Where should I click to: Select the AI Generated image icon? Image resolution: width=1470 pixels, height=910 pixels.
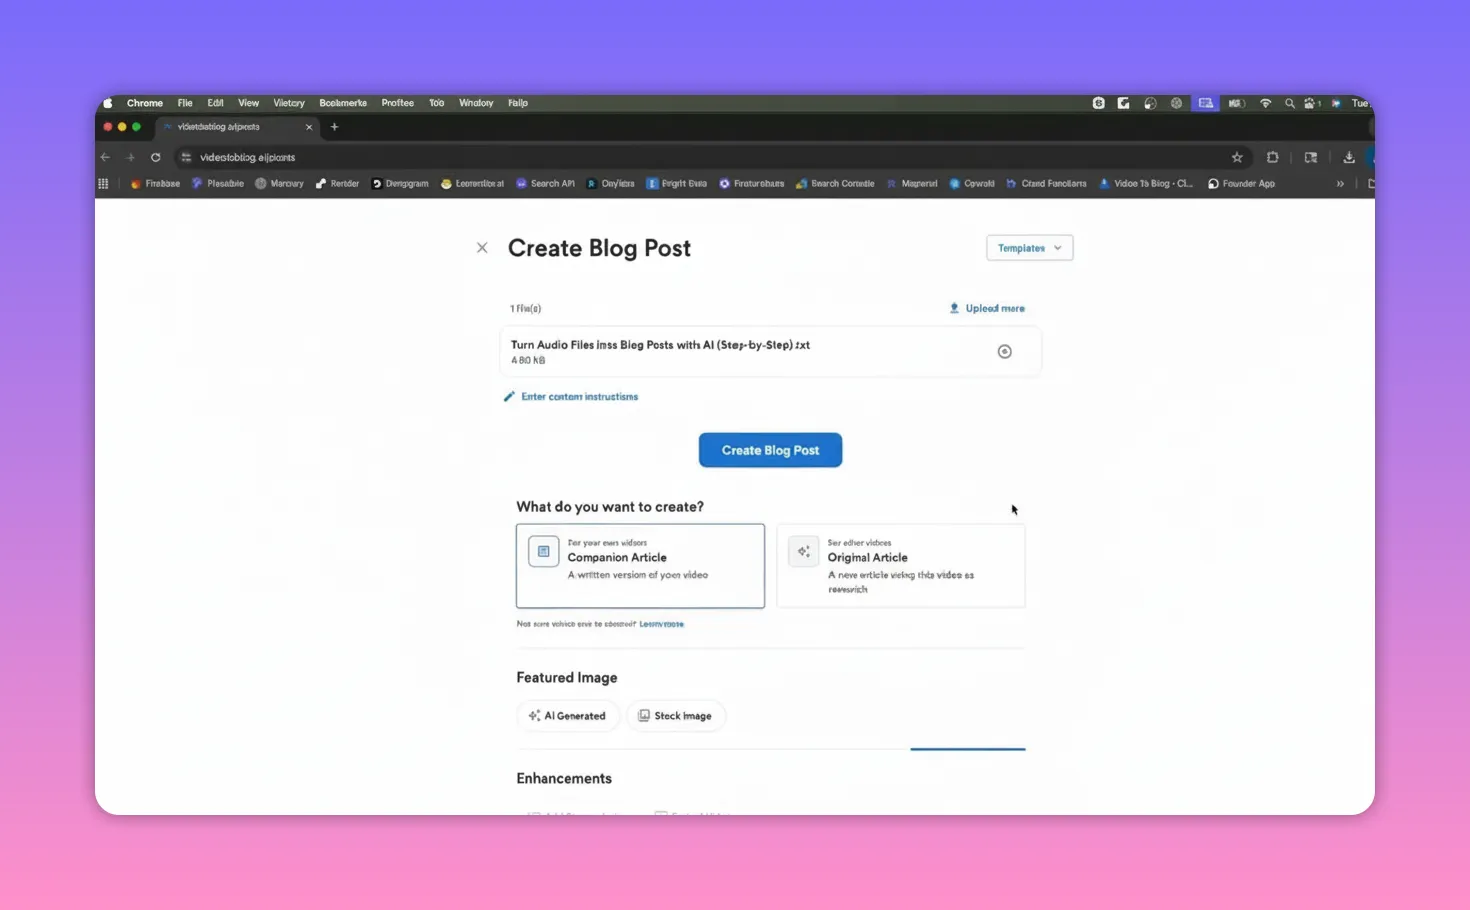536,715
